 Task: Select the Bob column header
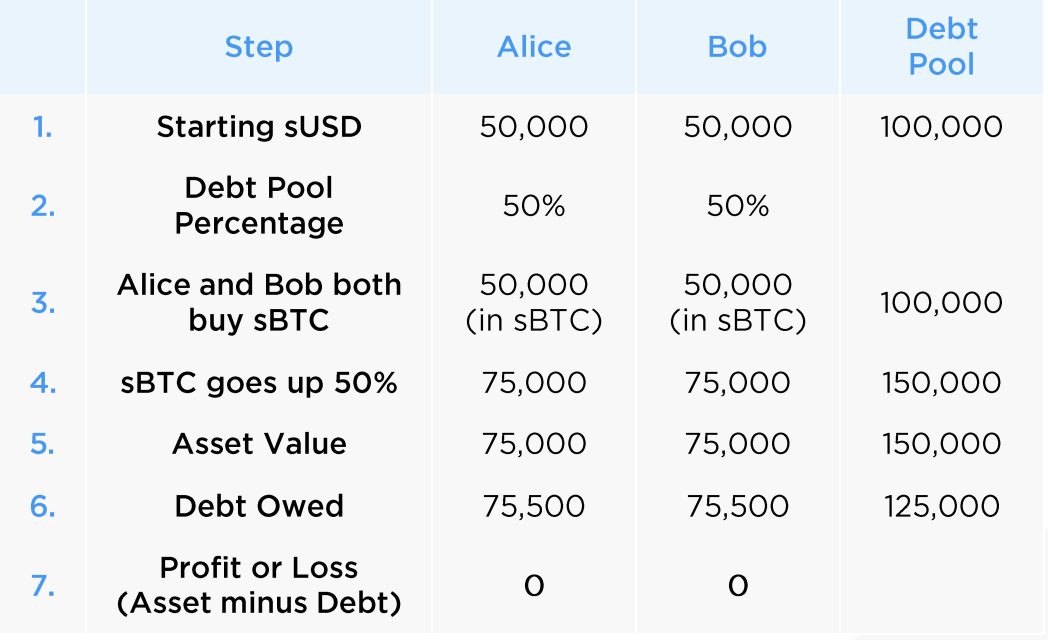pos(737,47)
